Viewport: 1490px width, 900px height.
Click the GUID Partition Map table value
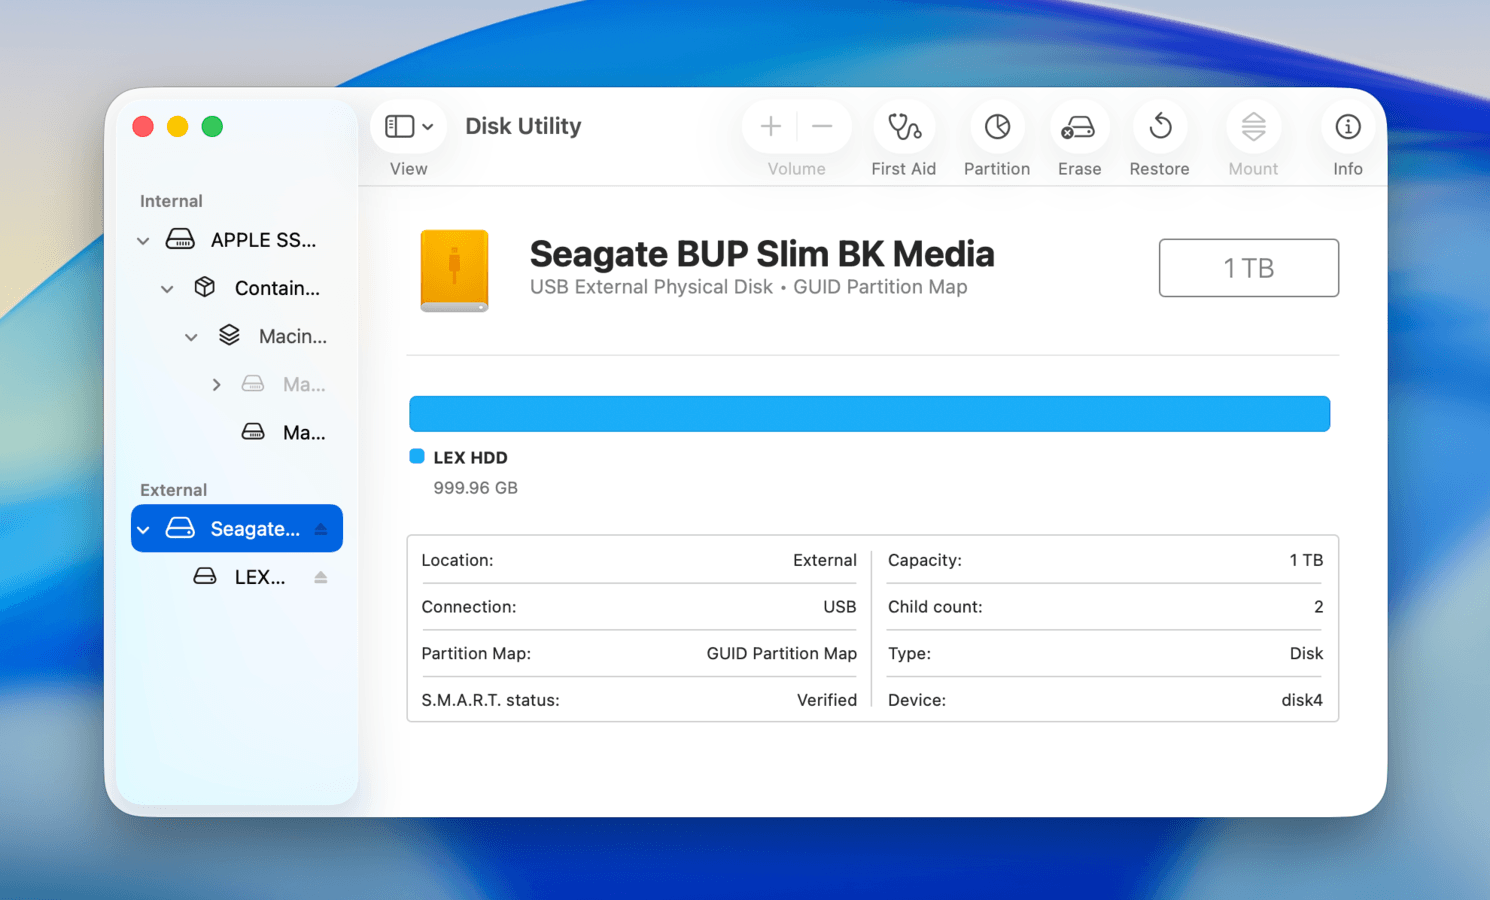click(x=782, y=653)
